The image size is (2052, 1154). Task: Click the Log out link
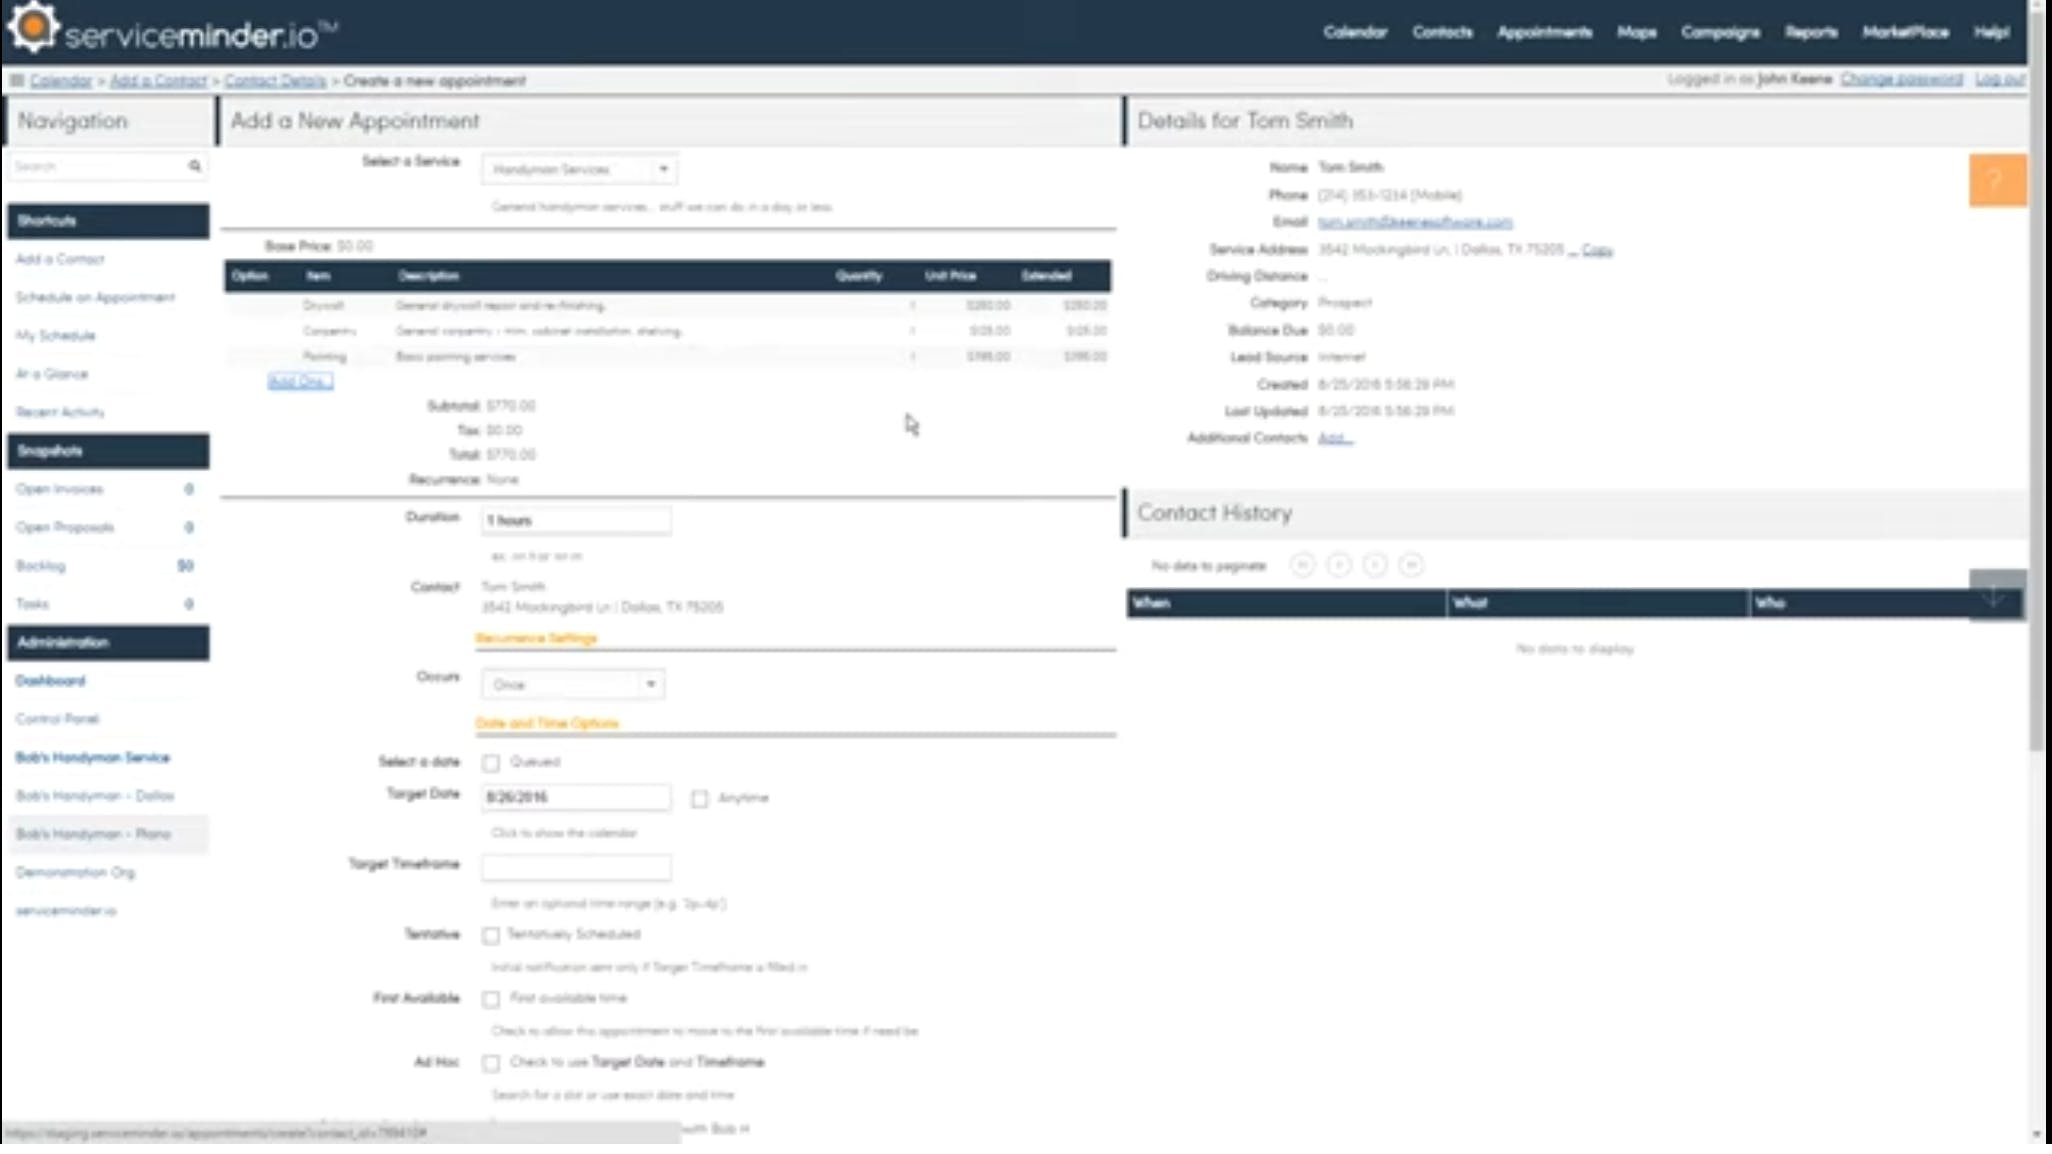tap(1999, 78)
